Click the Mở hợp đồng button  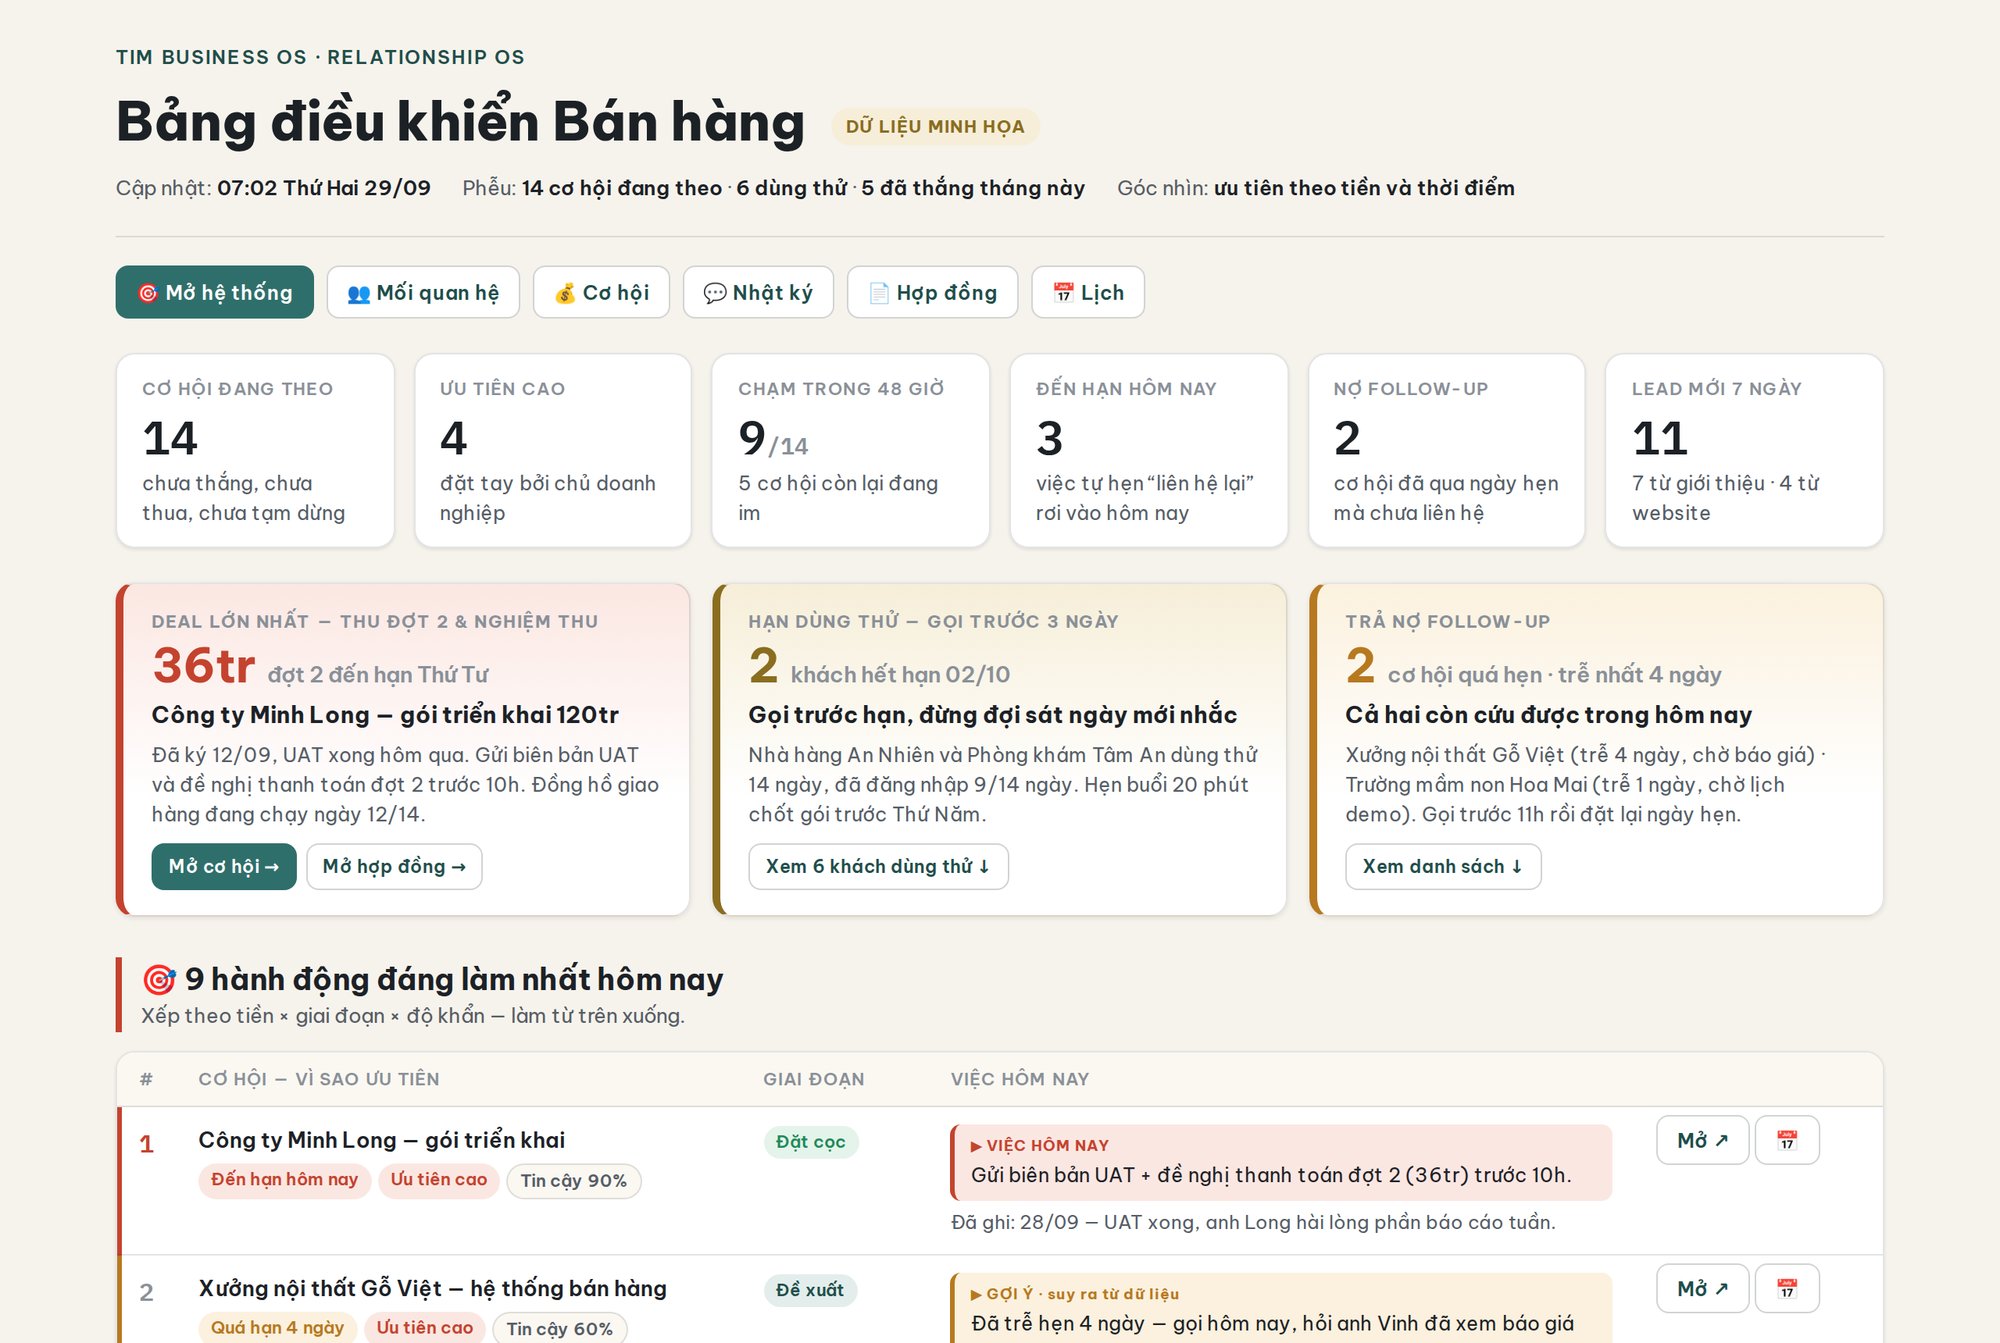coord(394,866)
